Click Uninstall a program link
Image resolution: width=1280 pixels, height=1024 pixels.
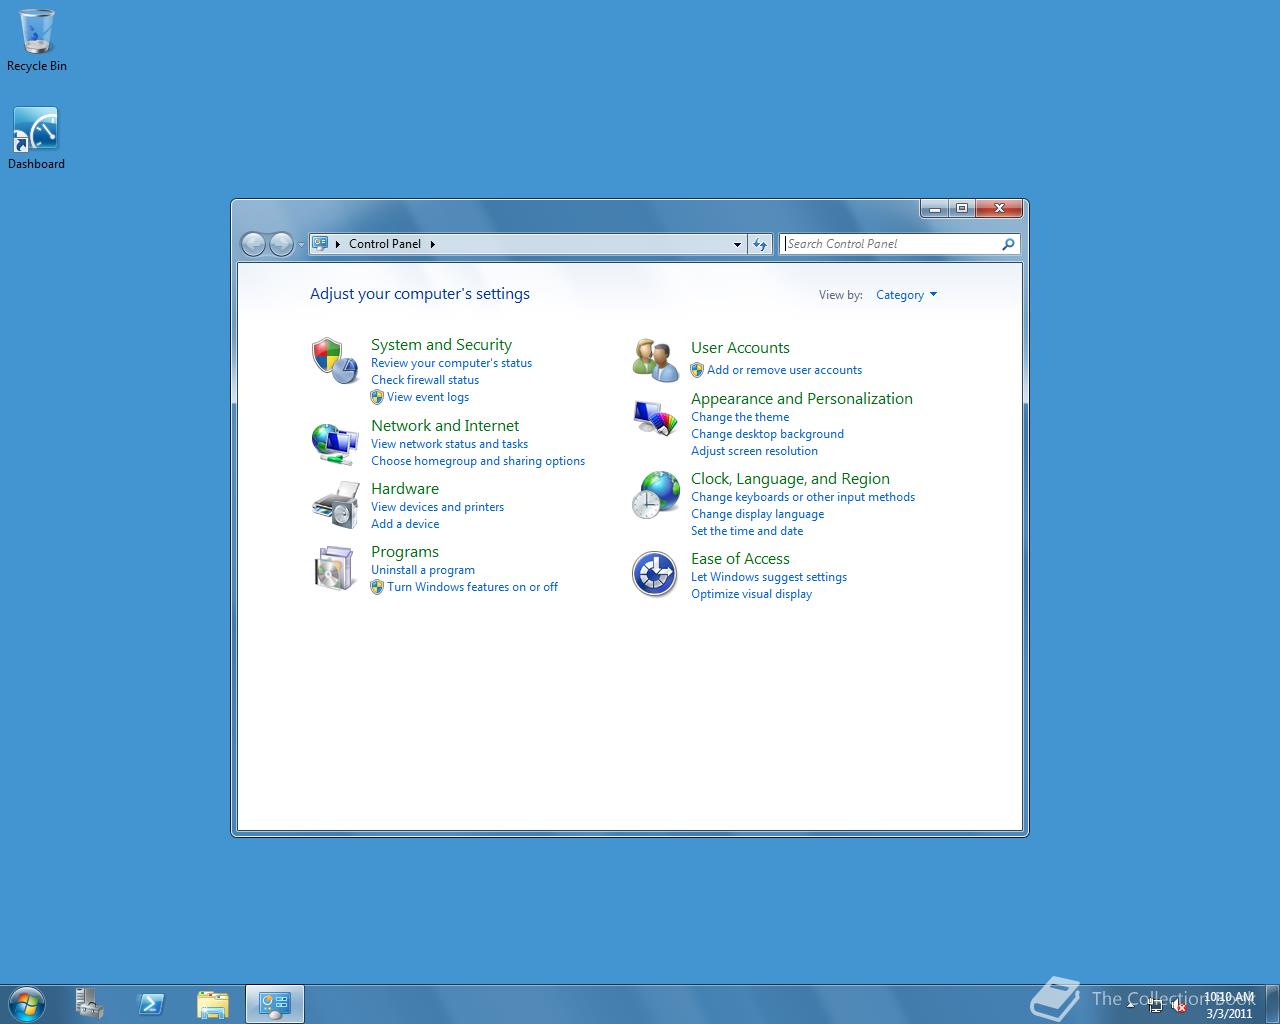[x=423, y=570]
